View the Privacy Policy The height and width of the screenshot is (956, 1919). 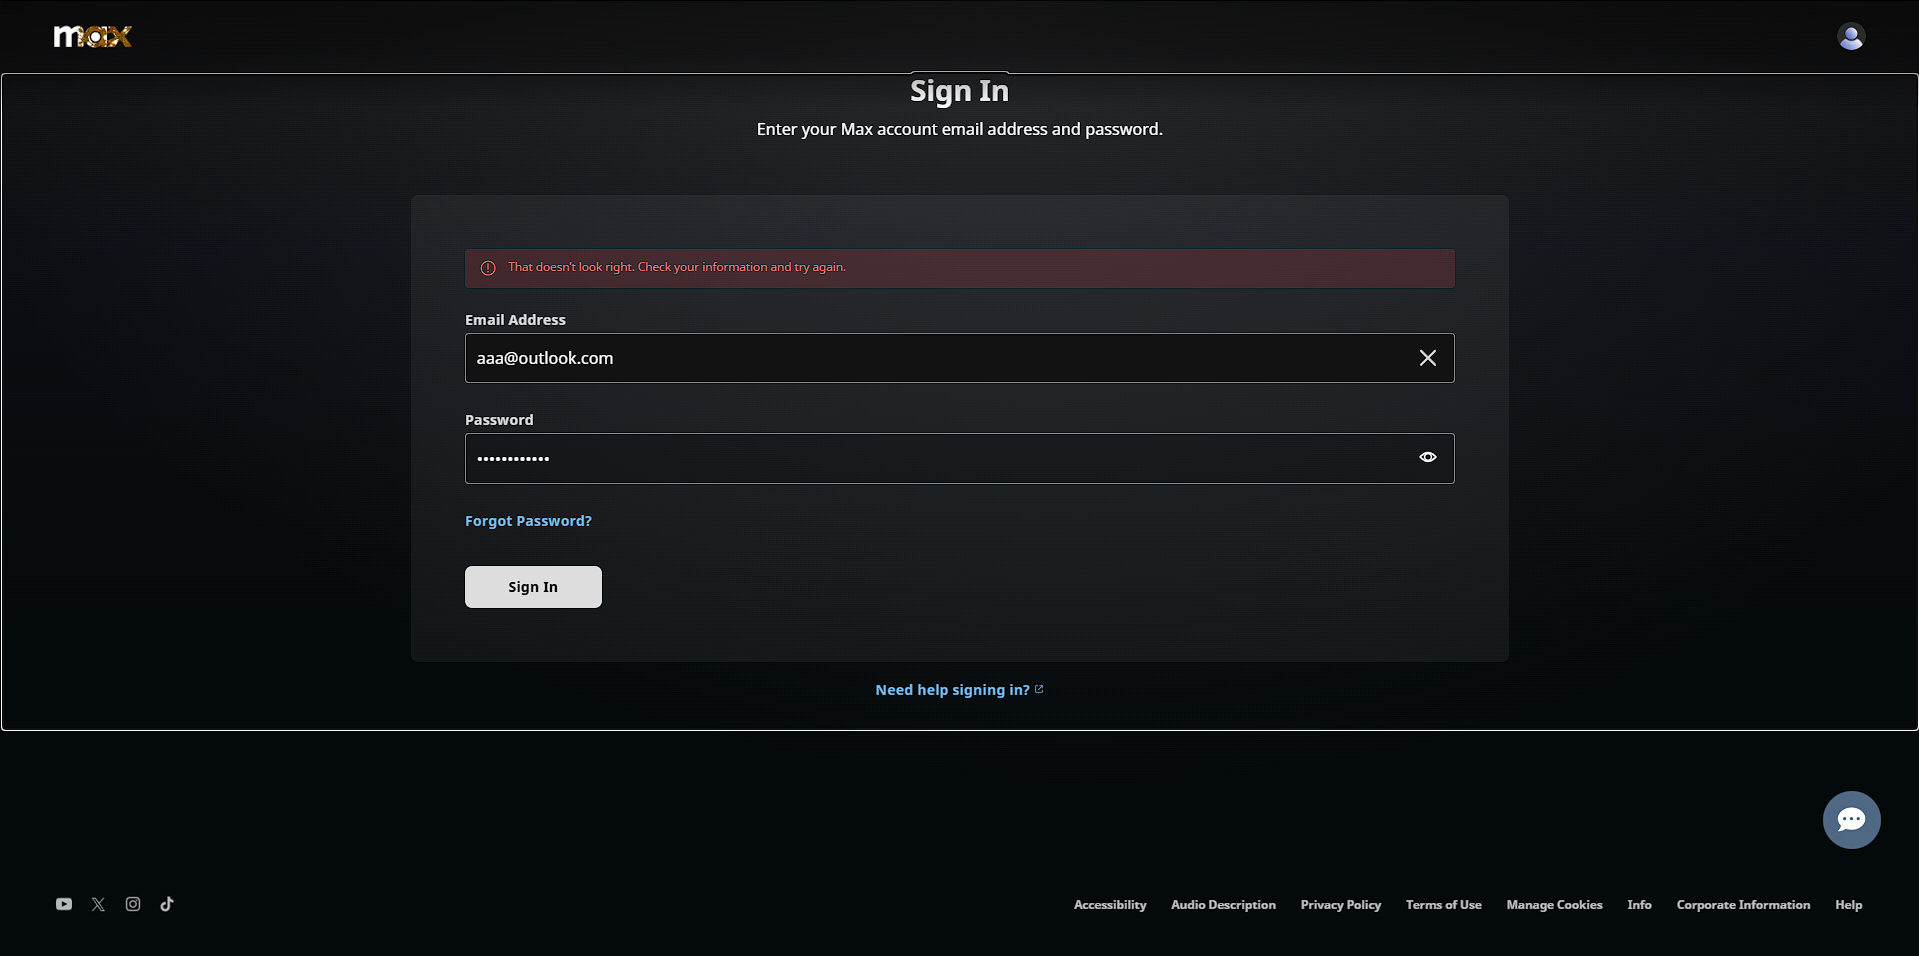pos(1340,905)
